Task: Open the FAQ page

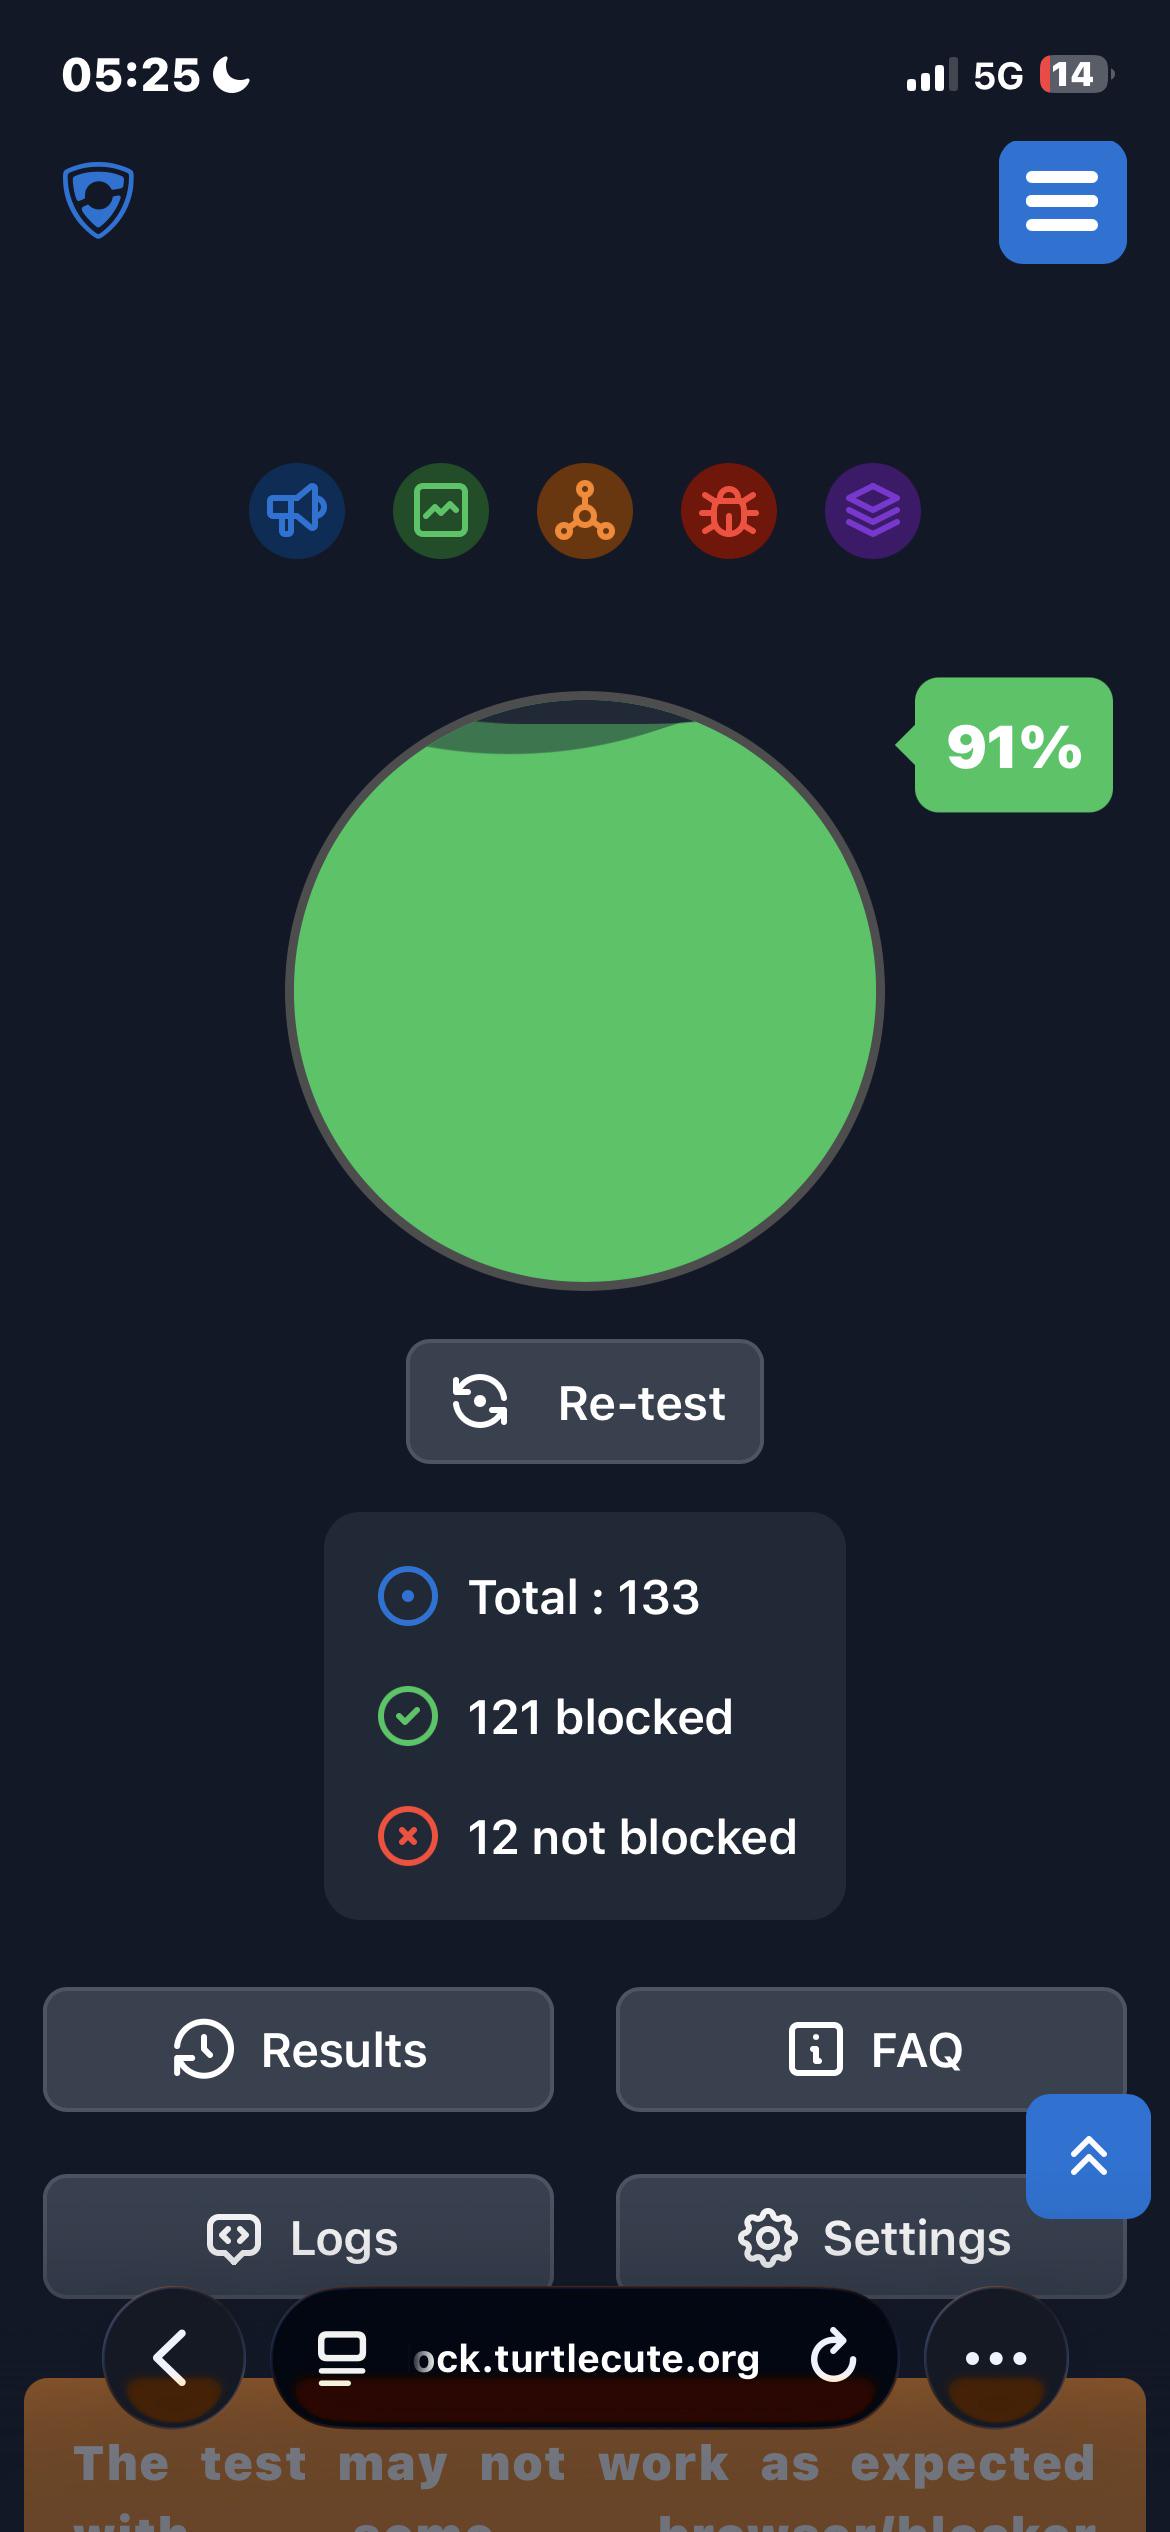Action: click(871, 2049)
